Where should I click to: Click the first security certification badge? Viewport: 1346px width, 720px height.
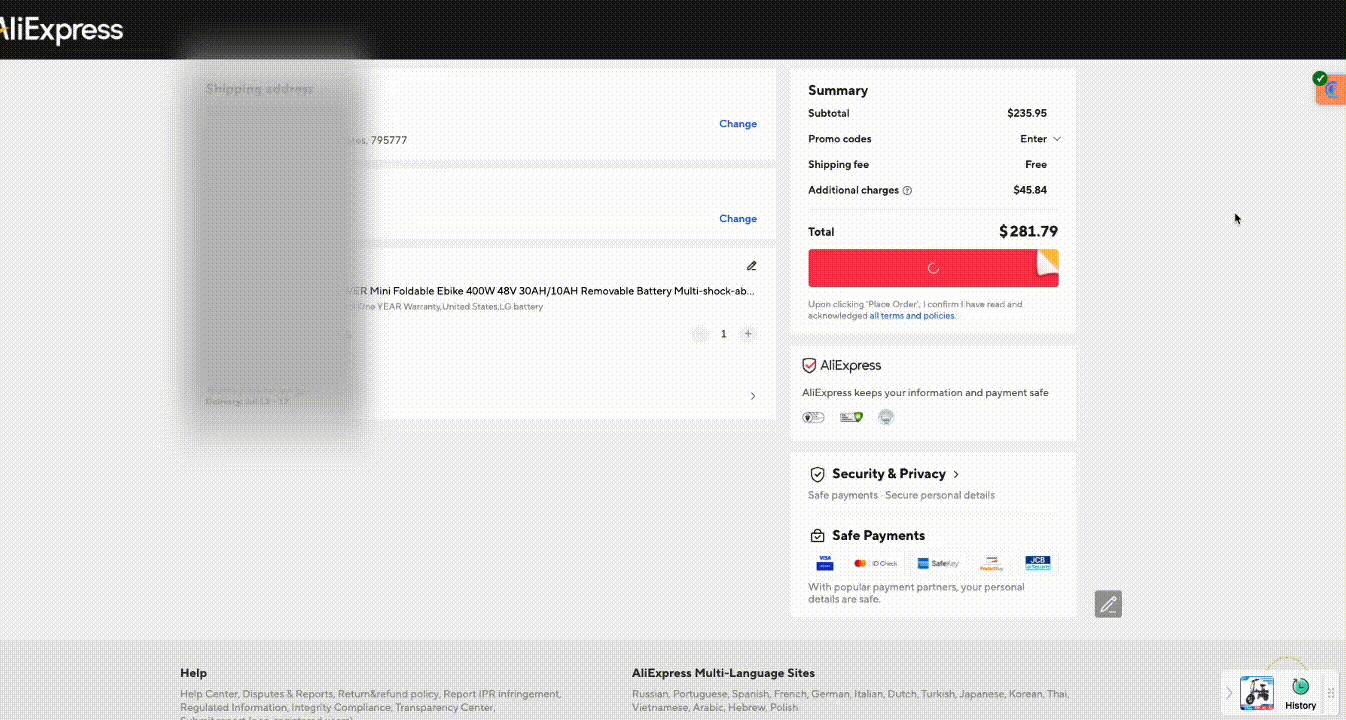(814, 417)
